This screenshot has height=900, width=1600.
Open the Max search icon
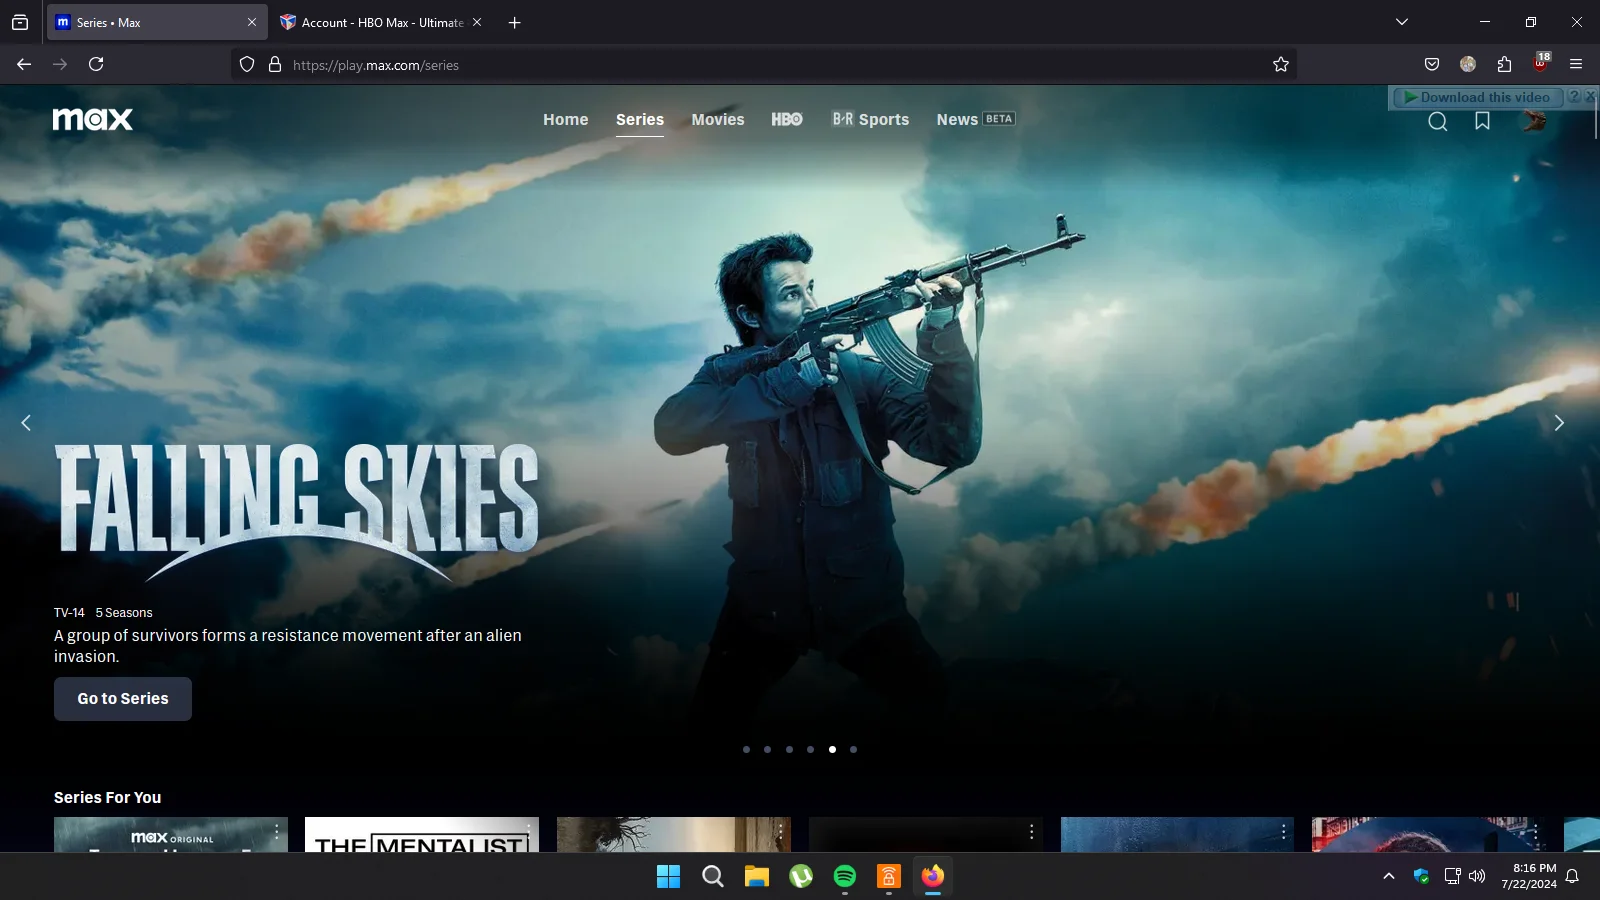[x=1437, y=121]
